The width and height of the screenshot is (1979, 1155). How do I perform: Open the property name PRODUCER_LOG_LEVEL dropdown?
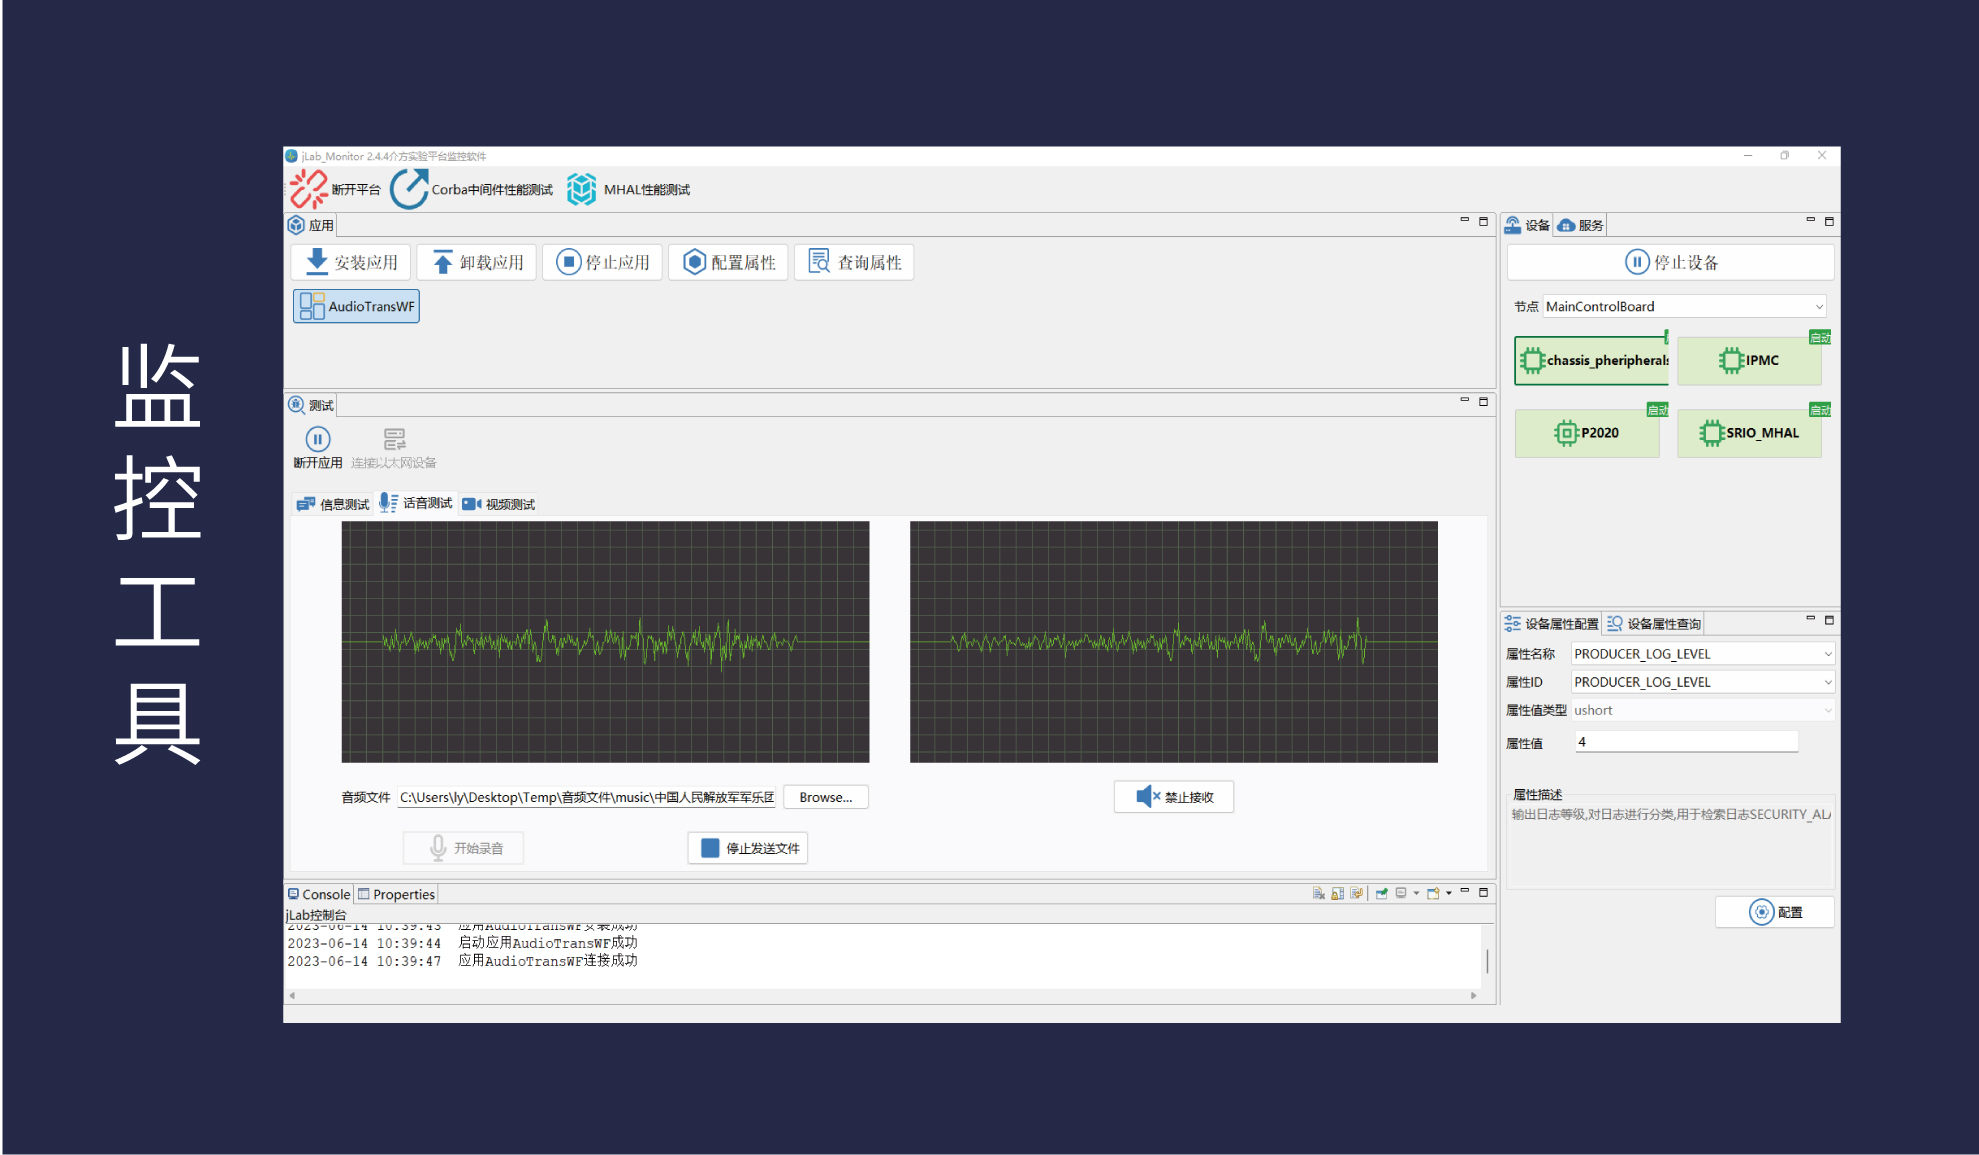point(1827,654)
